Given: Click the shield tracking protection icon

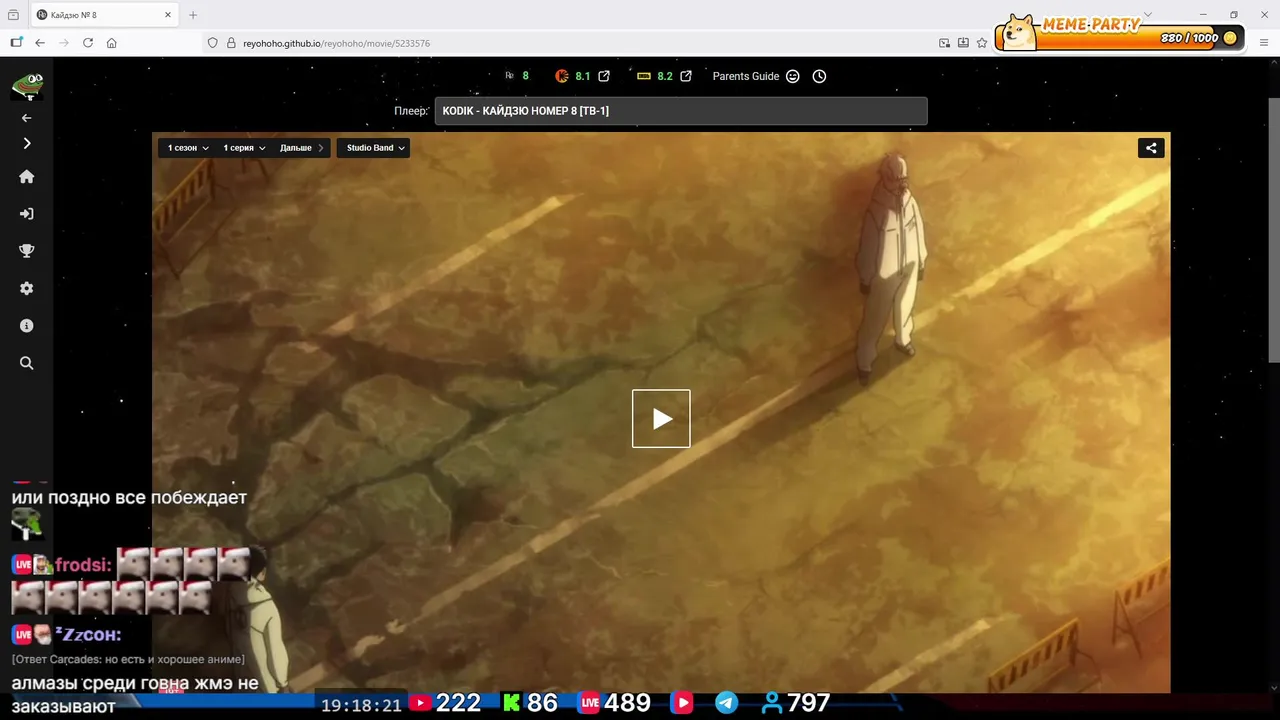Looking at the screenshot, I should click(213, 43).
